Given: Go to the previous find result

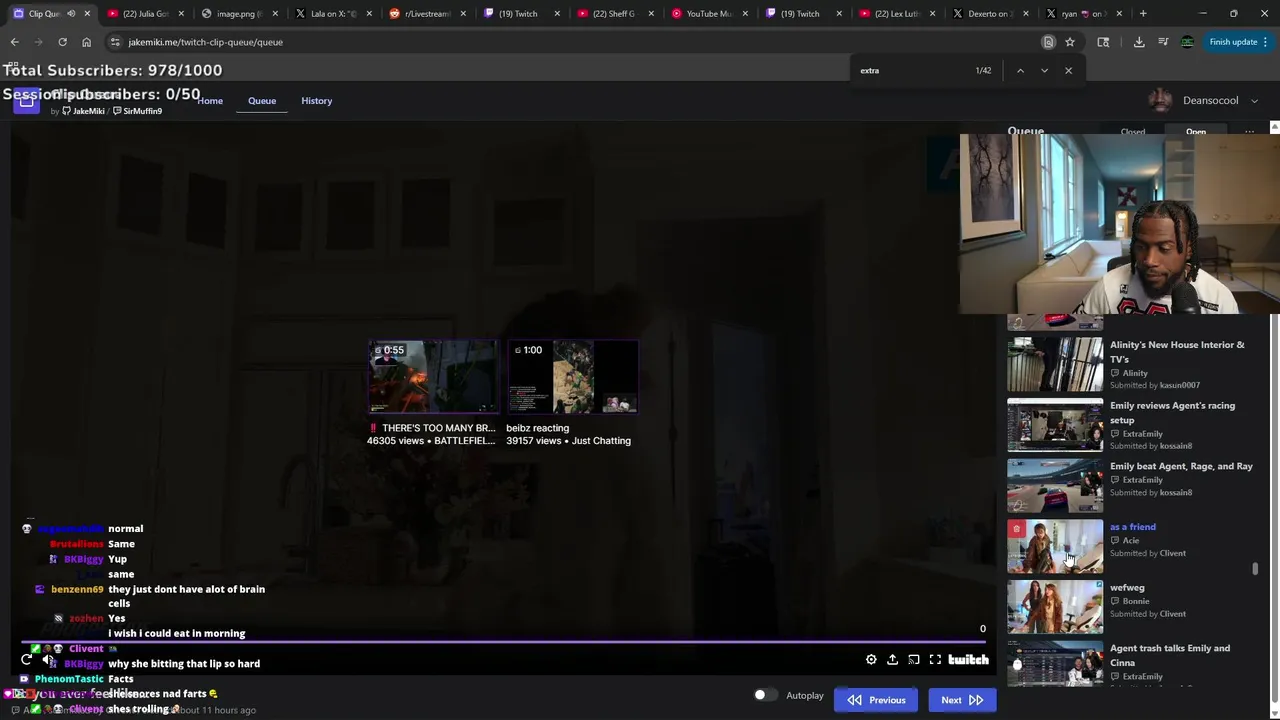Looking at the screenshot, I should tap(1020, 70).
